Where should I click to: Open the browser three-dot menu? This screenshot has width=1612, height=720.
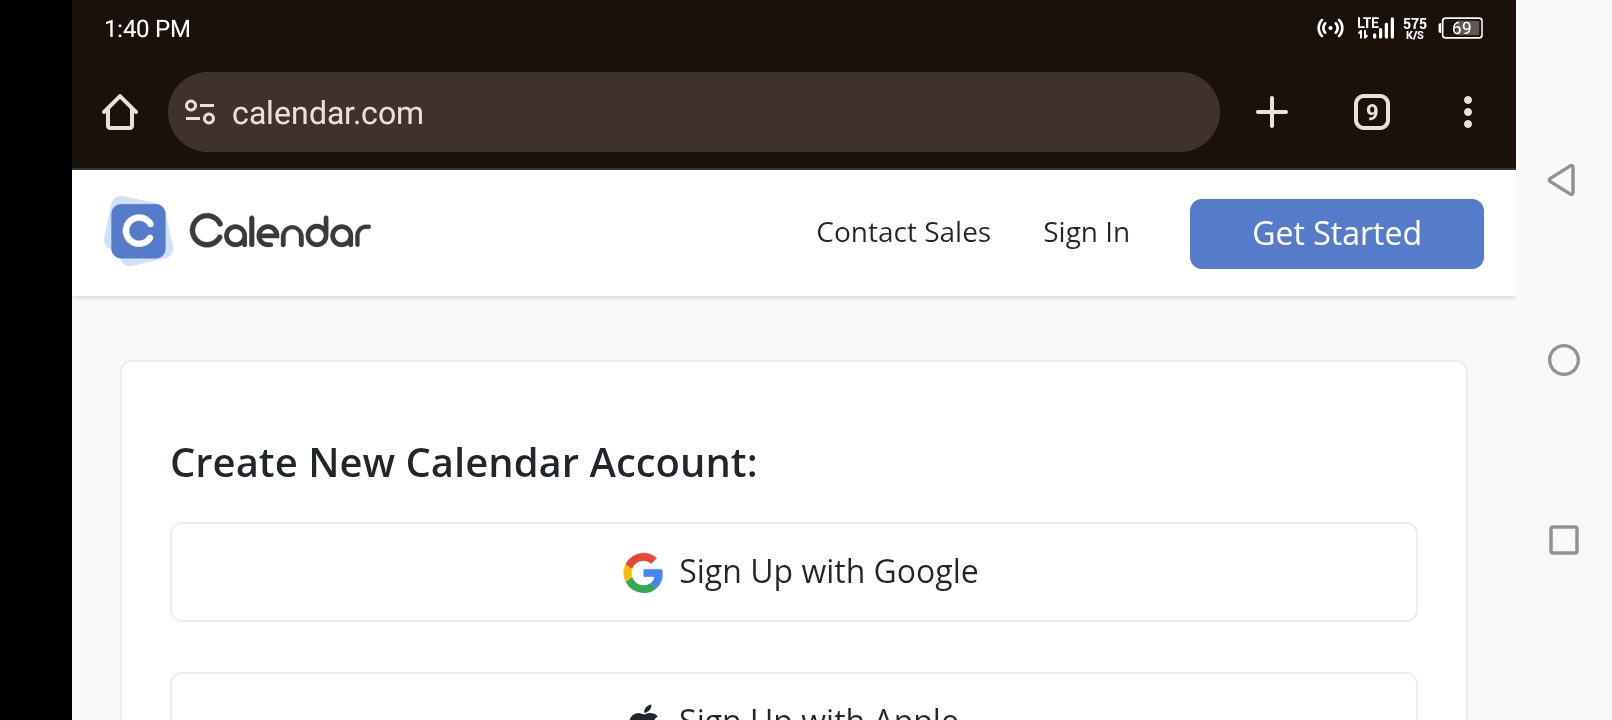1467,112
